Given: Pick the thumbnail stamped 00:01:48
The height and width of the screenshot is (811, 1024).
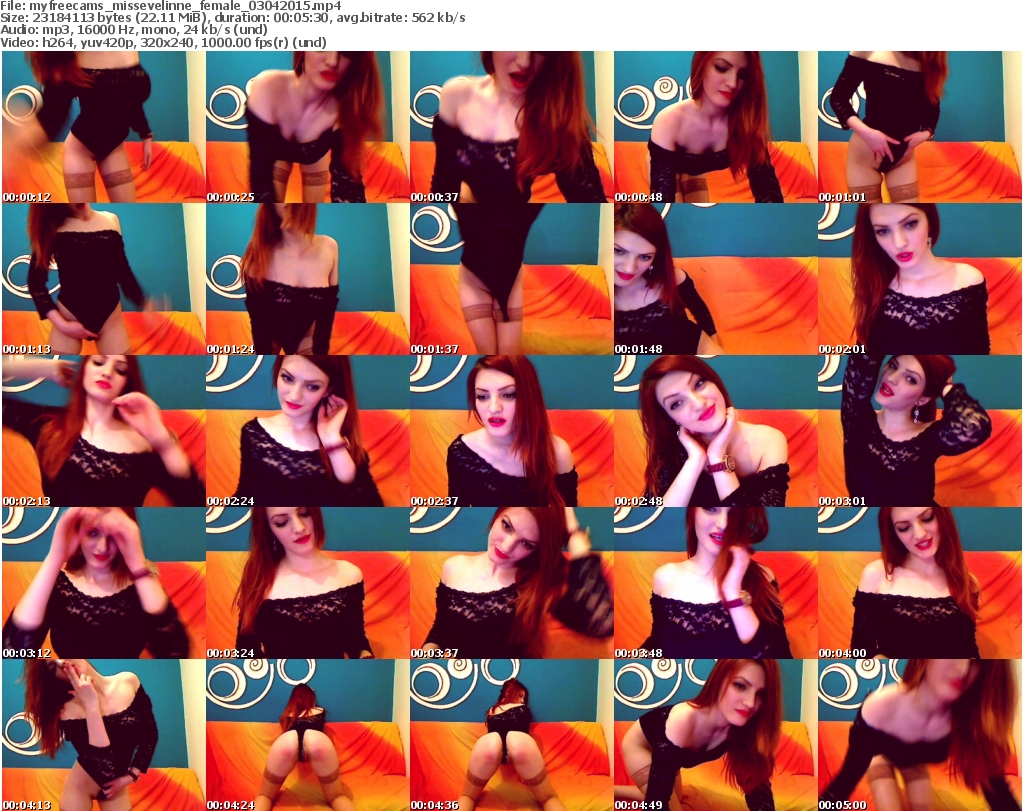Looking at the screenshot, I should 715,279.
